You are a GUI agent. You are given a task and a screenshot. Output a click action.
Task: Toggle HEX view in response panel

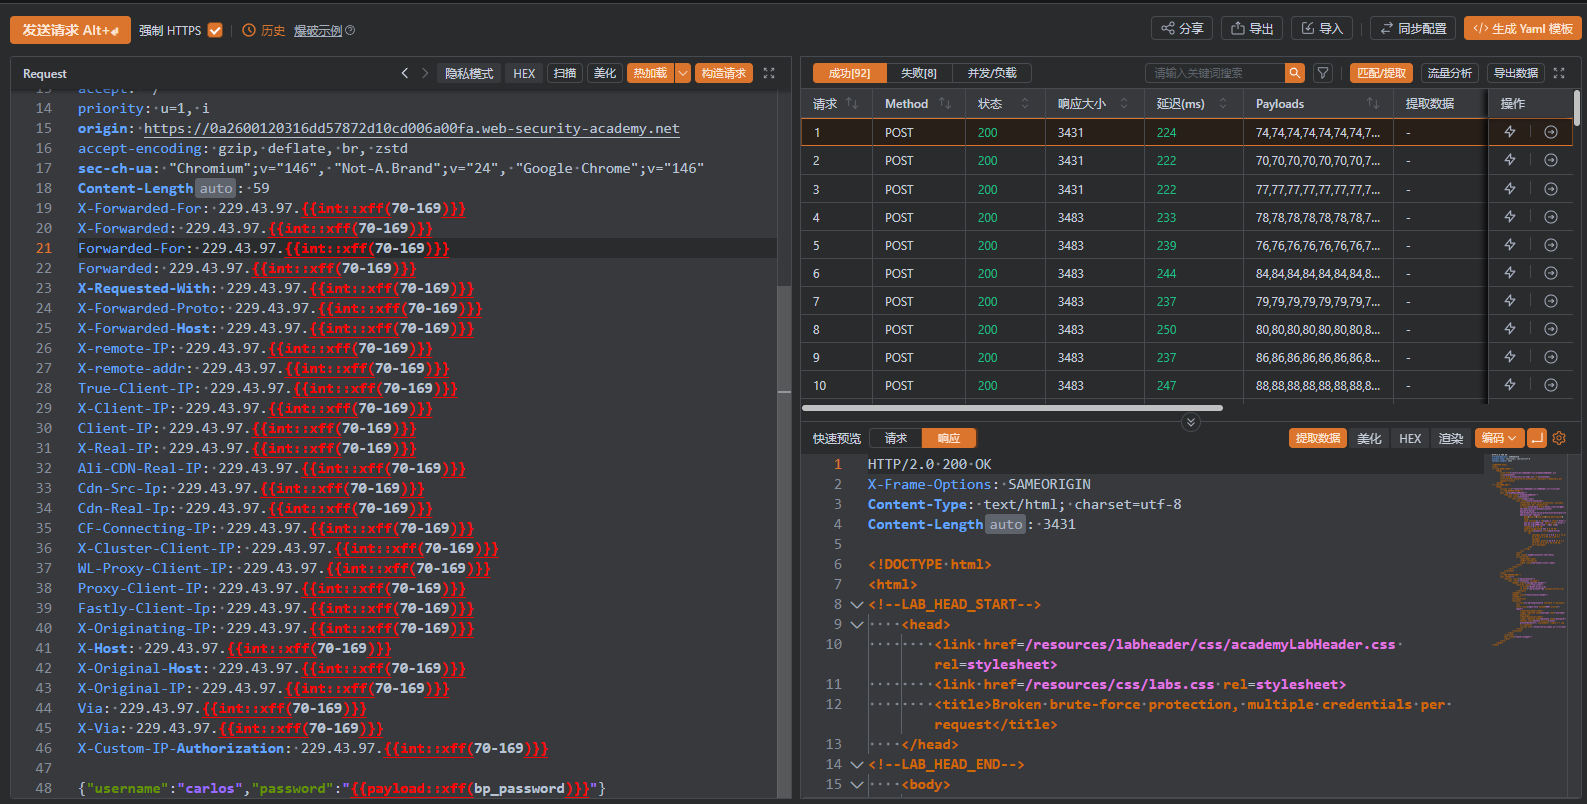coord(1410,438)
